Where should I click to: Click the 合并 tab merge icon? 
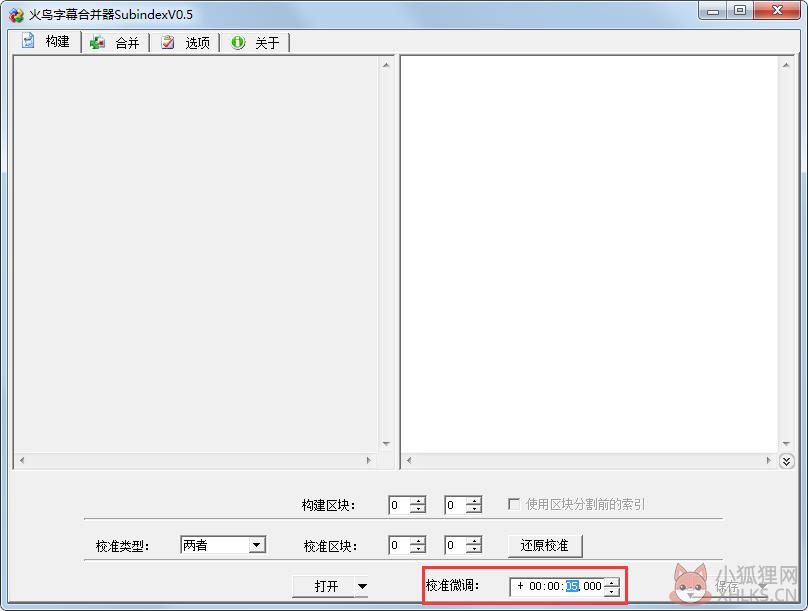[x=97, y=43]
